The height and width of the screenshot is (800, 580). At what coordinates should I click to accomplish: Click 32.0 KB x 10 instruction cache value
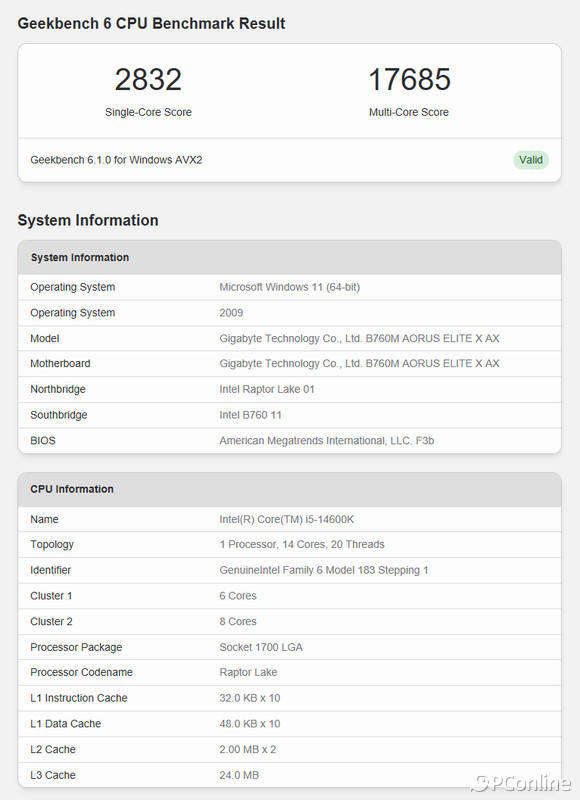click(250, 698)
